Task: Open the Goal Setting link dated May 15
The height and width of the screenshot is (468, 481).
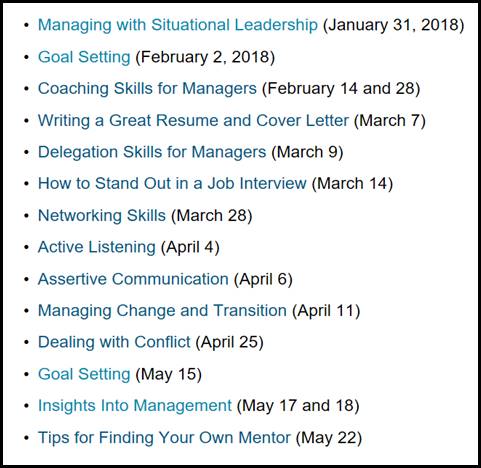Action: tap(84, 374)
